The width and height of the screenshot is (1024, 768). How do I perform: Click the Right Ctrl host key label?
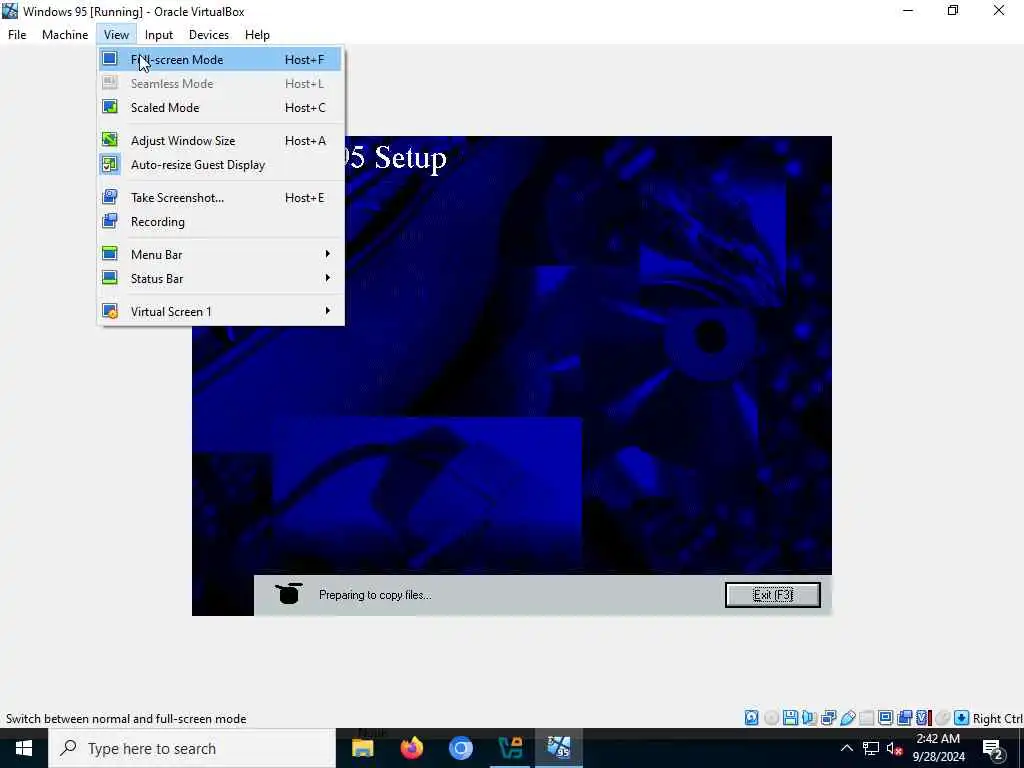tap(998, 718)
